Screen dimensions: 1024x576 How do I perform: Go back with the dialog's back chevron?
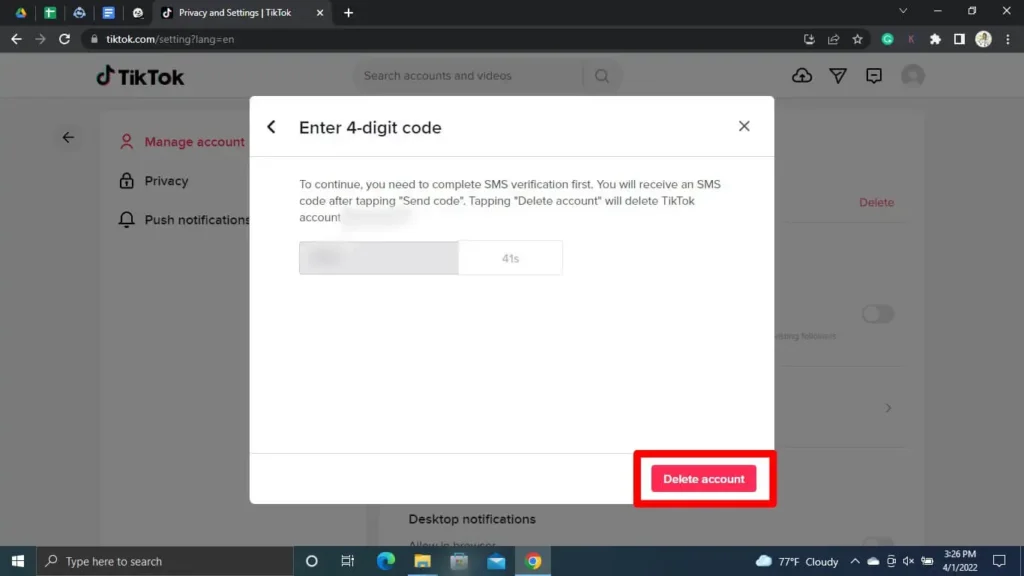point(272,127)
